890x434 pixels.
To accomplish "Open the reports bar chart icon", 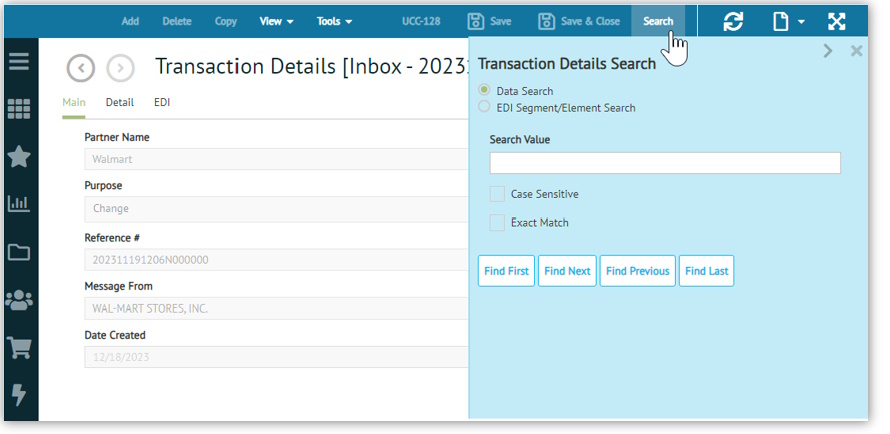I will (18, 204).
